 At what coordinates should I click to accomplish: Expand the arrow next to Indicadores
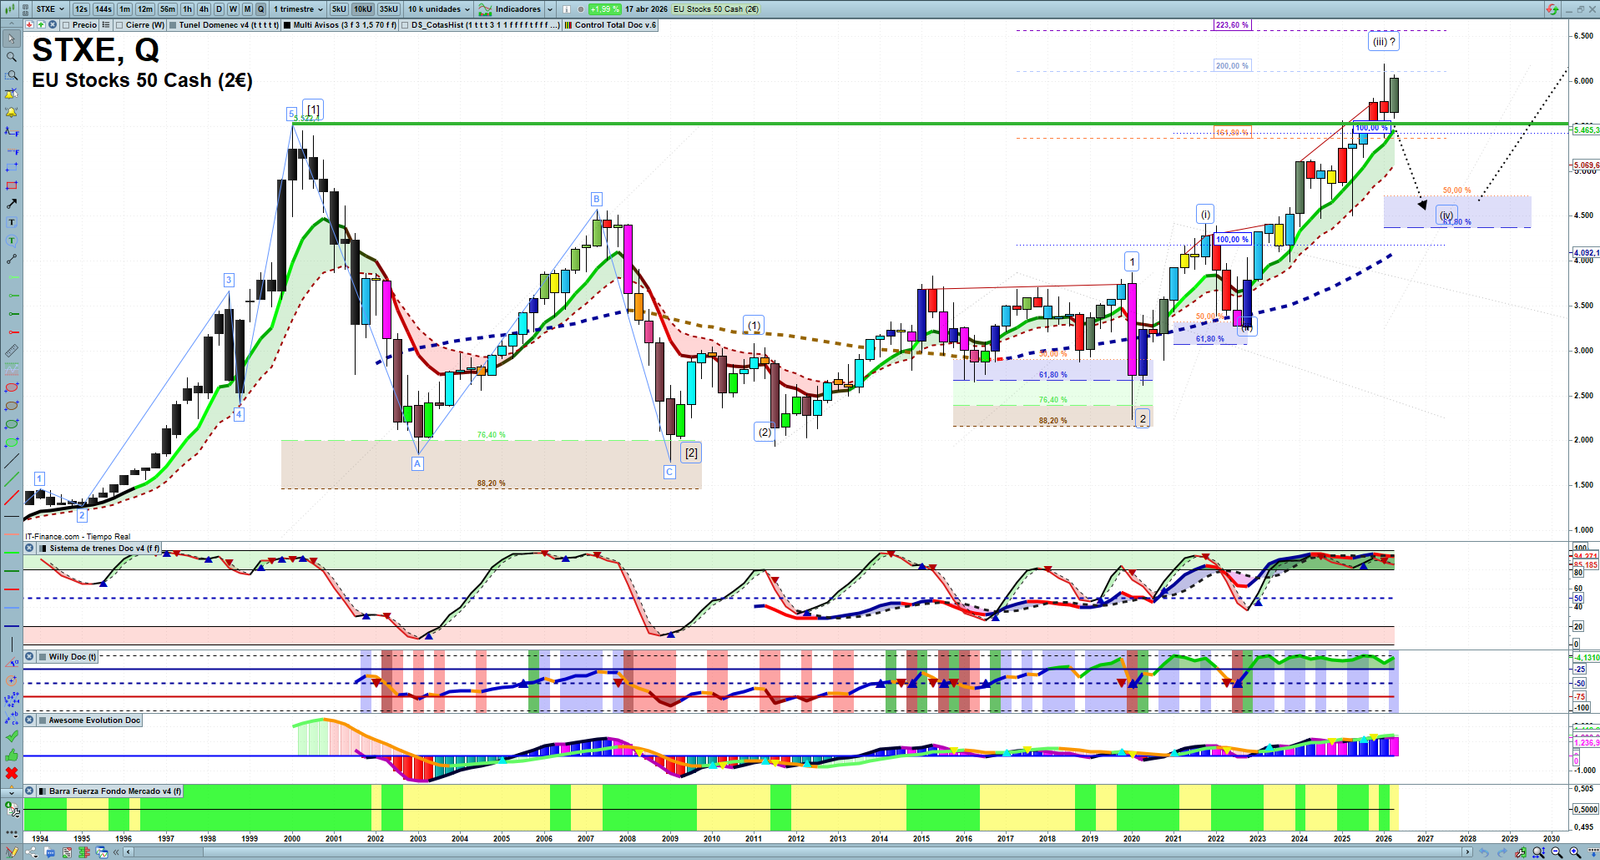[x=550, y=9]
